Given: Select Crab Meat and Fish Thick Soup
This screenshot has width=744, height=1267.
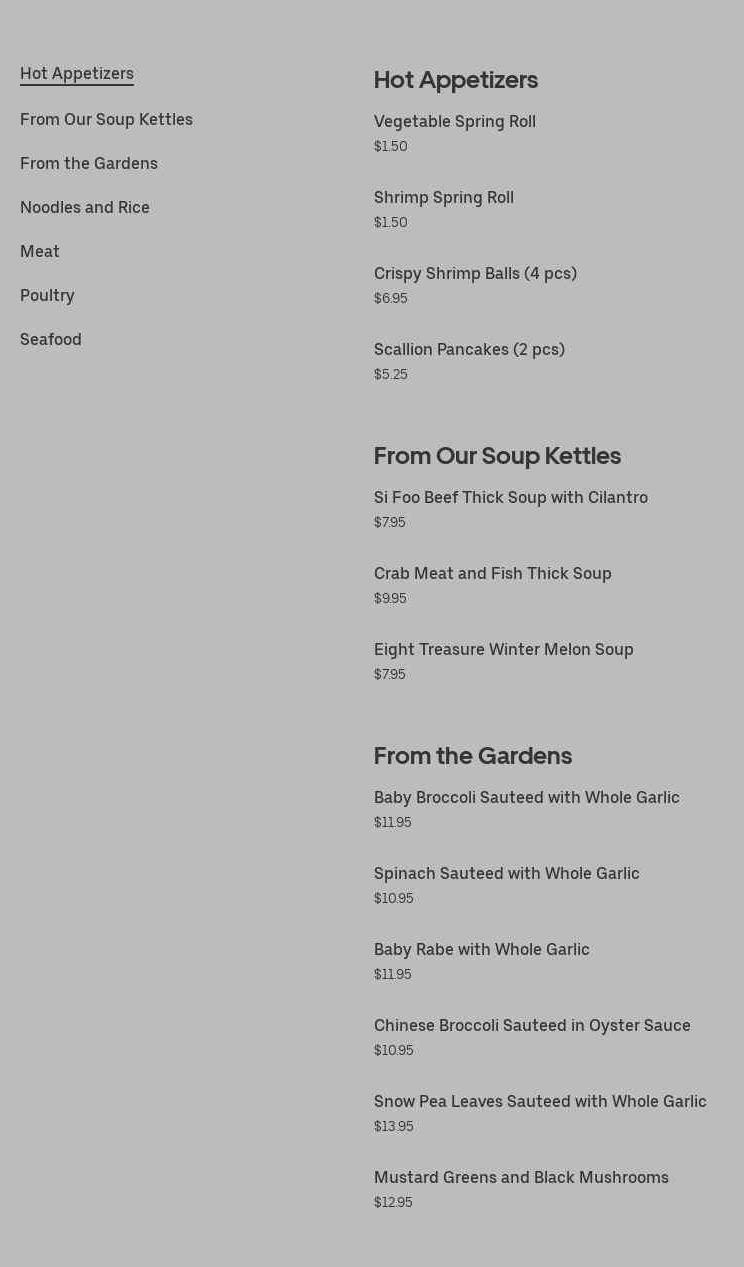Looking at the screenshot, I should point(493,573).
